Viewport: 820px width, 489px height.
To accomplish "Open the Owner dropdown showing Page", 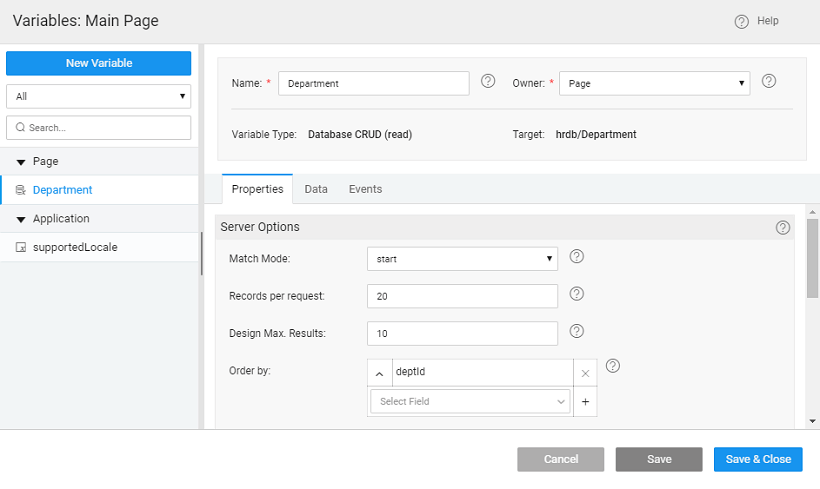I will click(x=654, y=84).
